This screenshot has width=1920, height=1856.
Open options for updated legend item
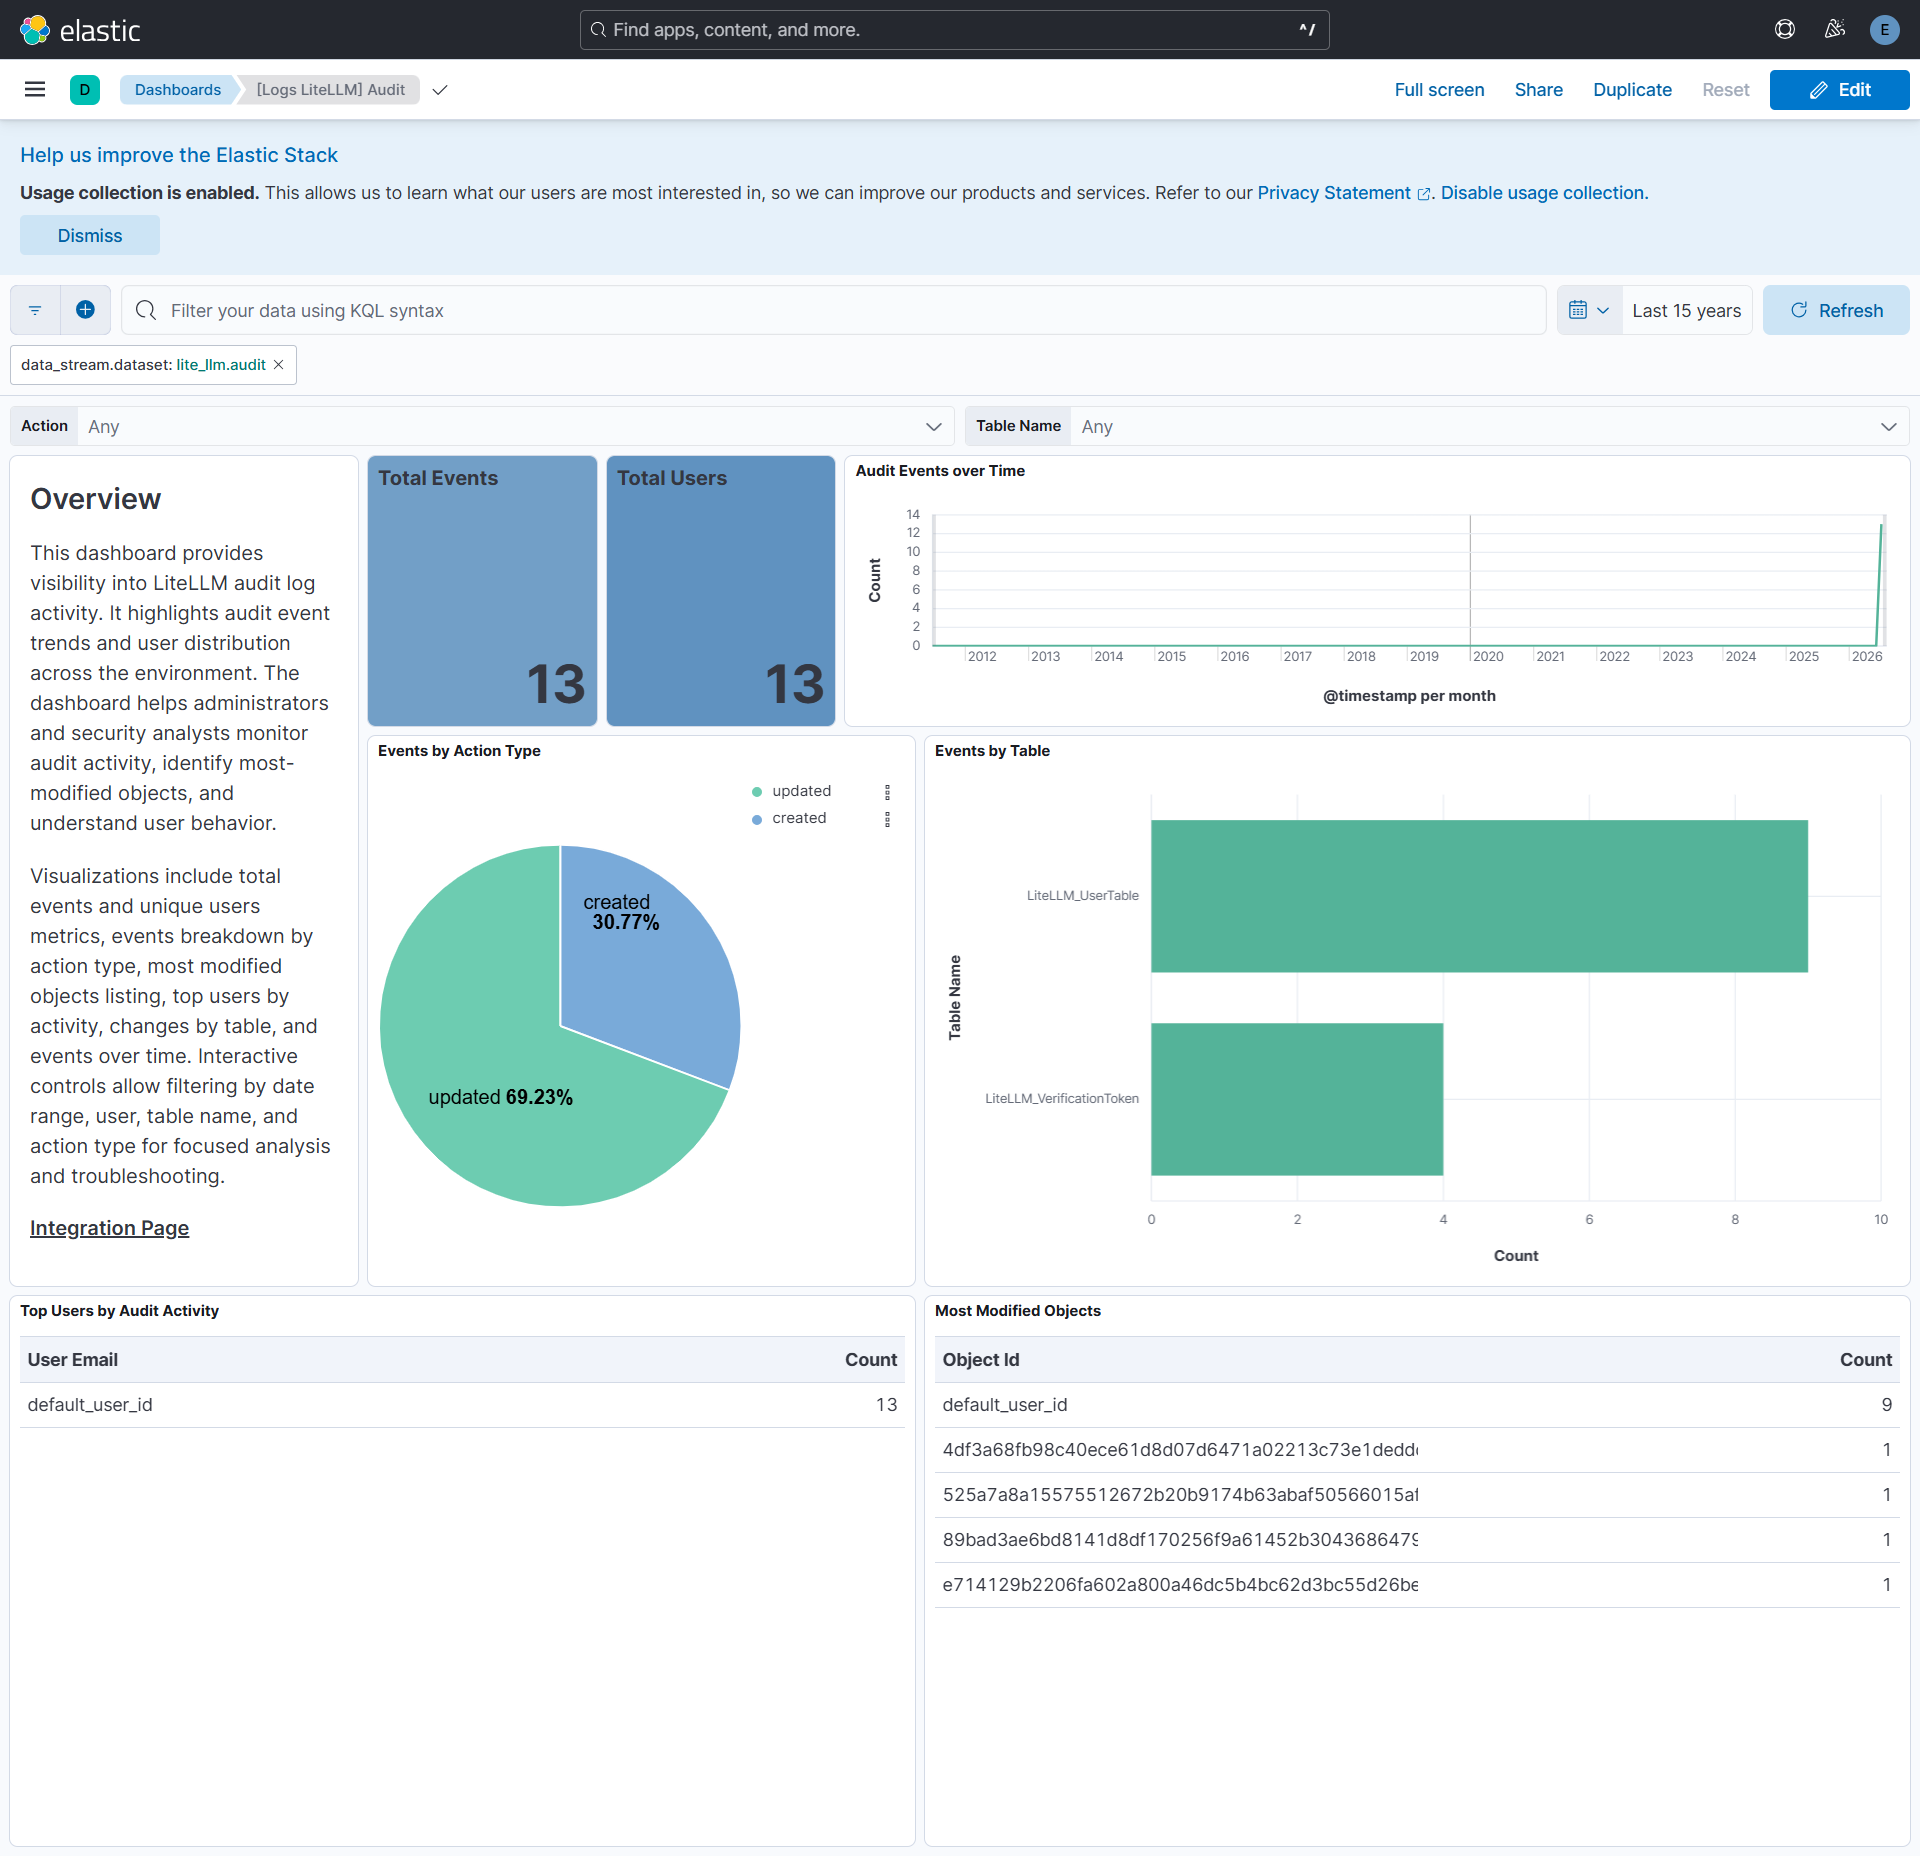pyautogui.click(x=887, y=792)
